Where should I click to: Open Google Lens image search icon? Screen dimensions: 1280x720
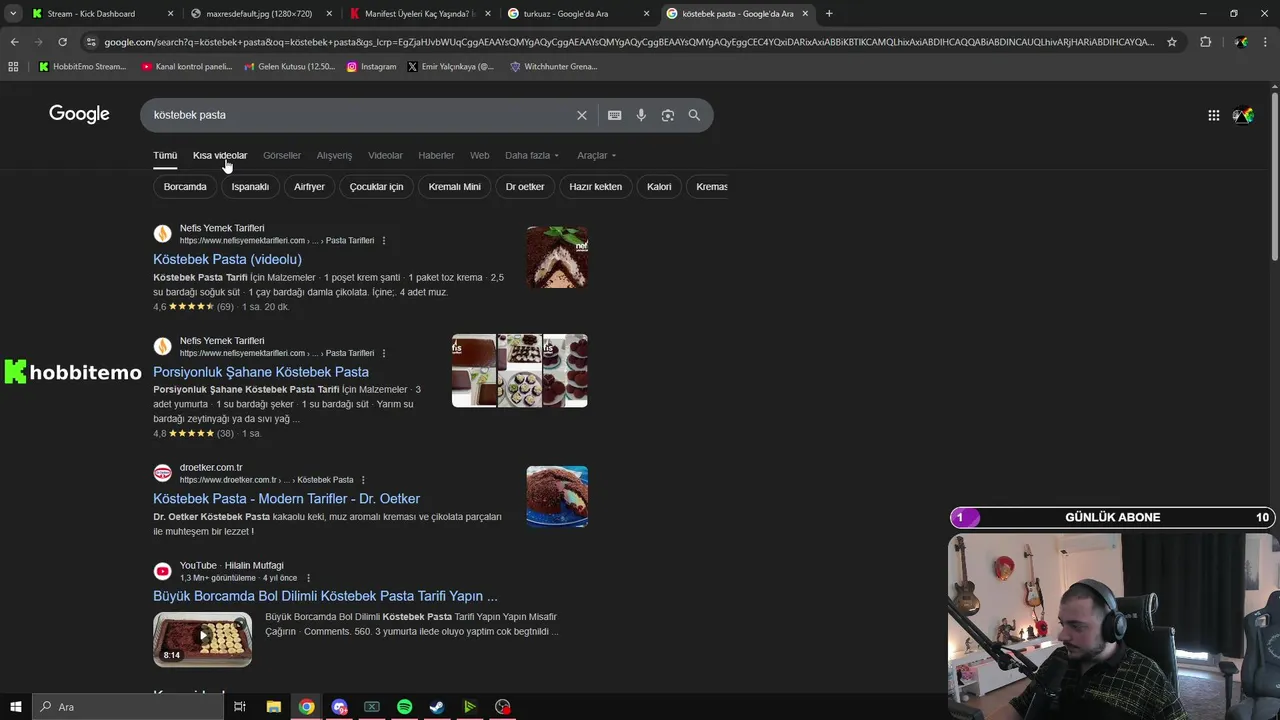click(667, 115)
